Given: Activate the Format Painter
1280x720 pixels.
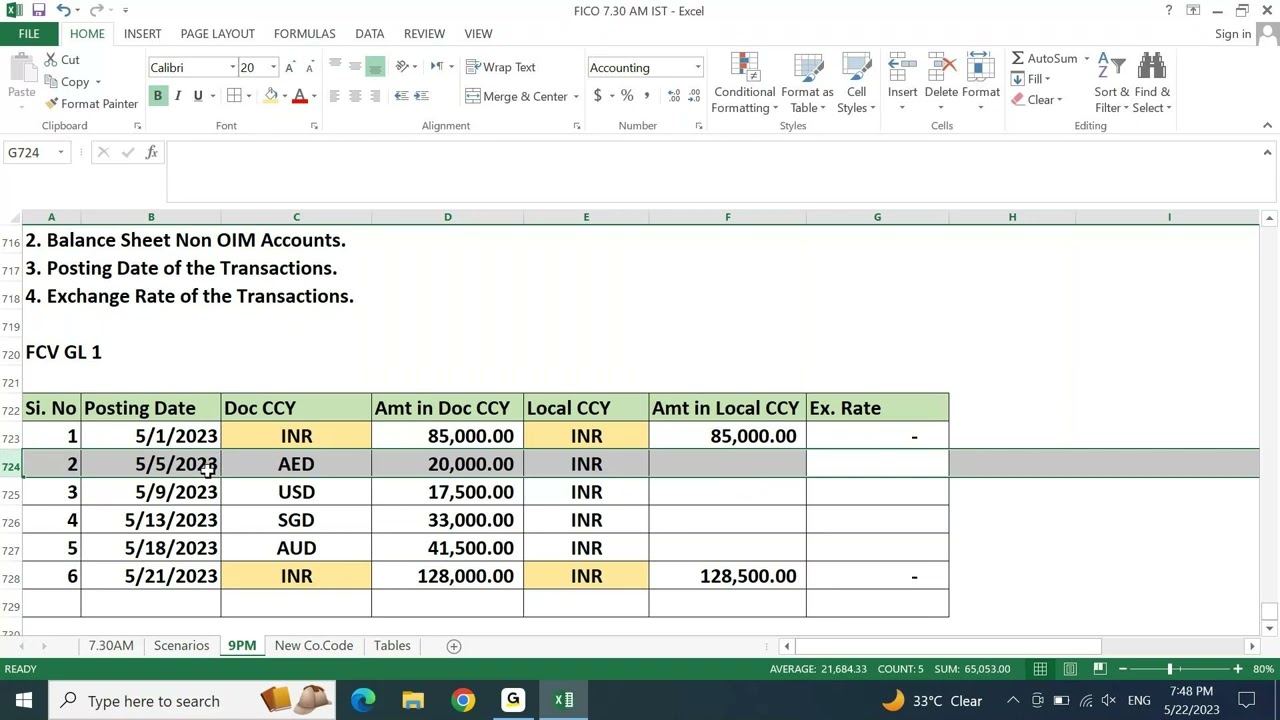Looking at the screenshot, I should [91, 104].
